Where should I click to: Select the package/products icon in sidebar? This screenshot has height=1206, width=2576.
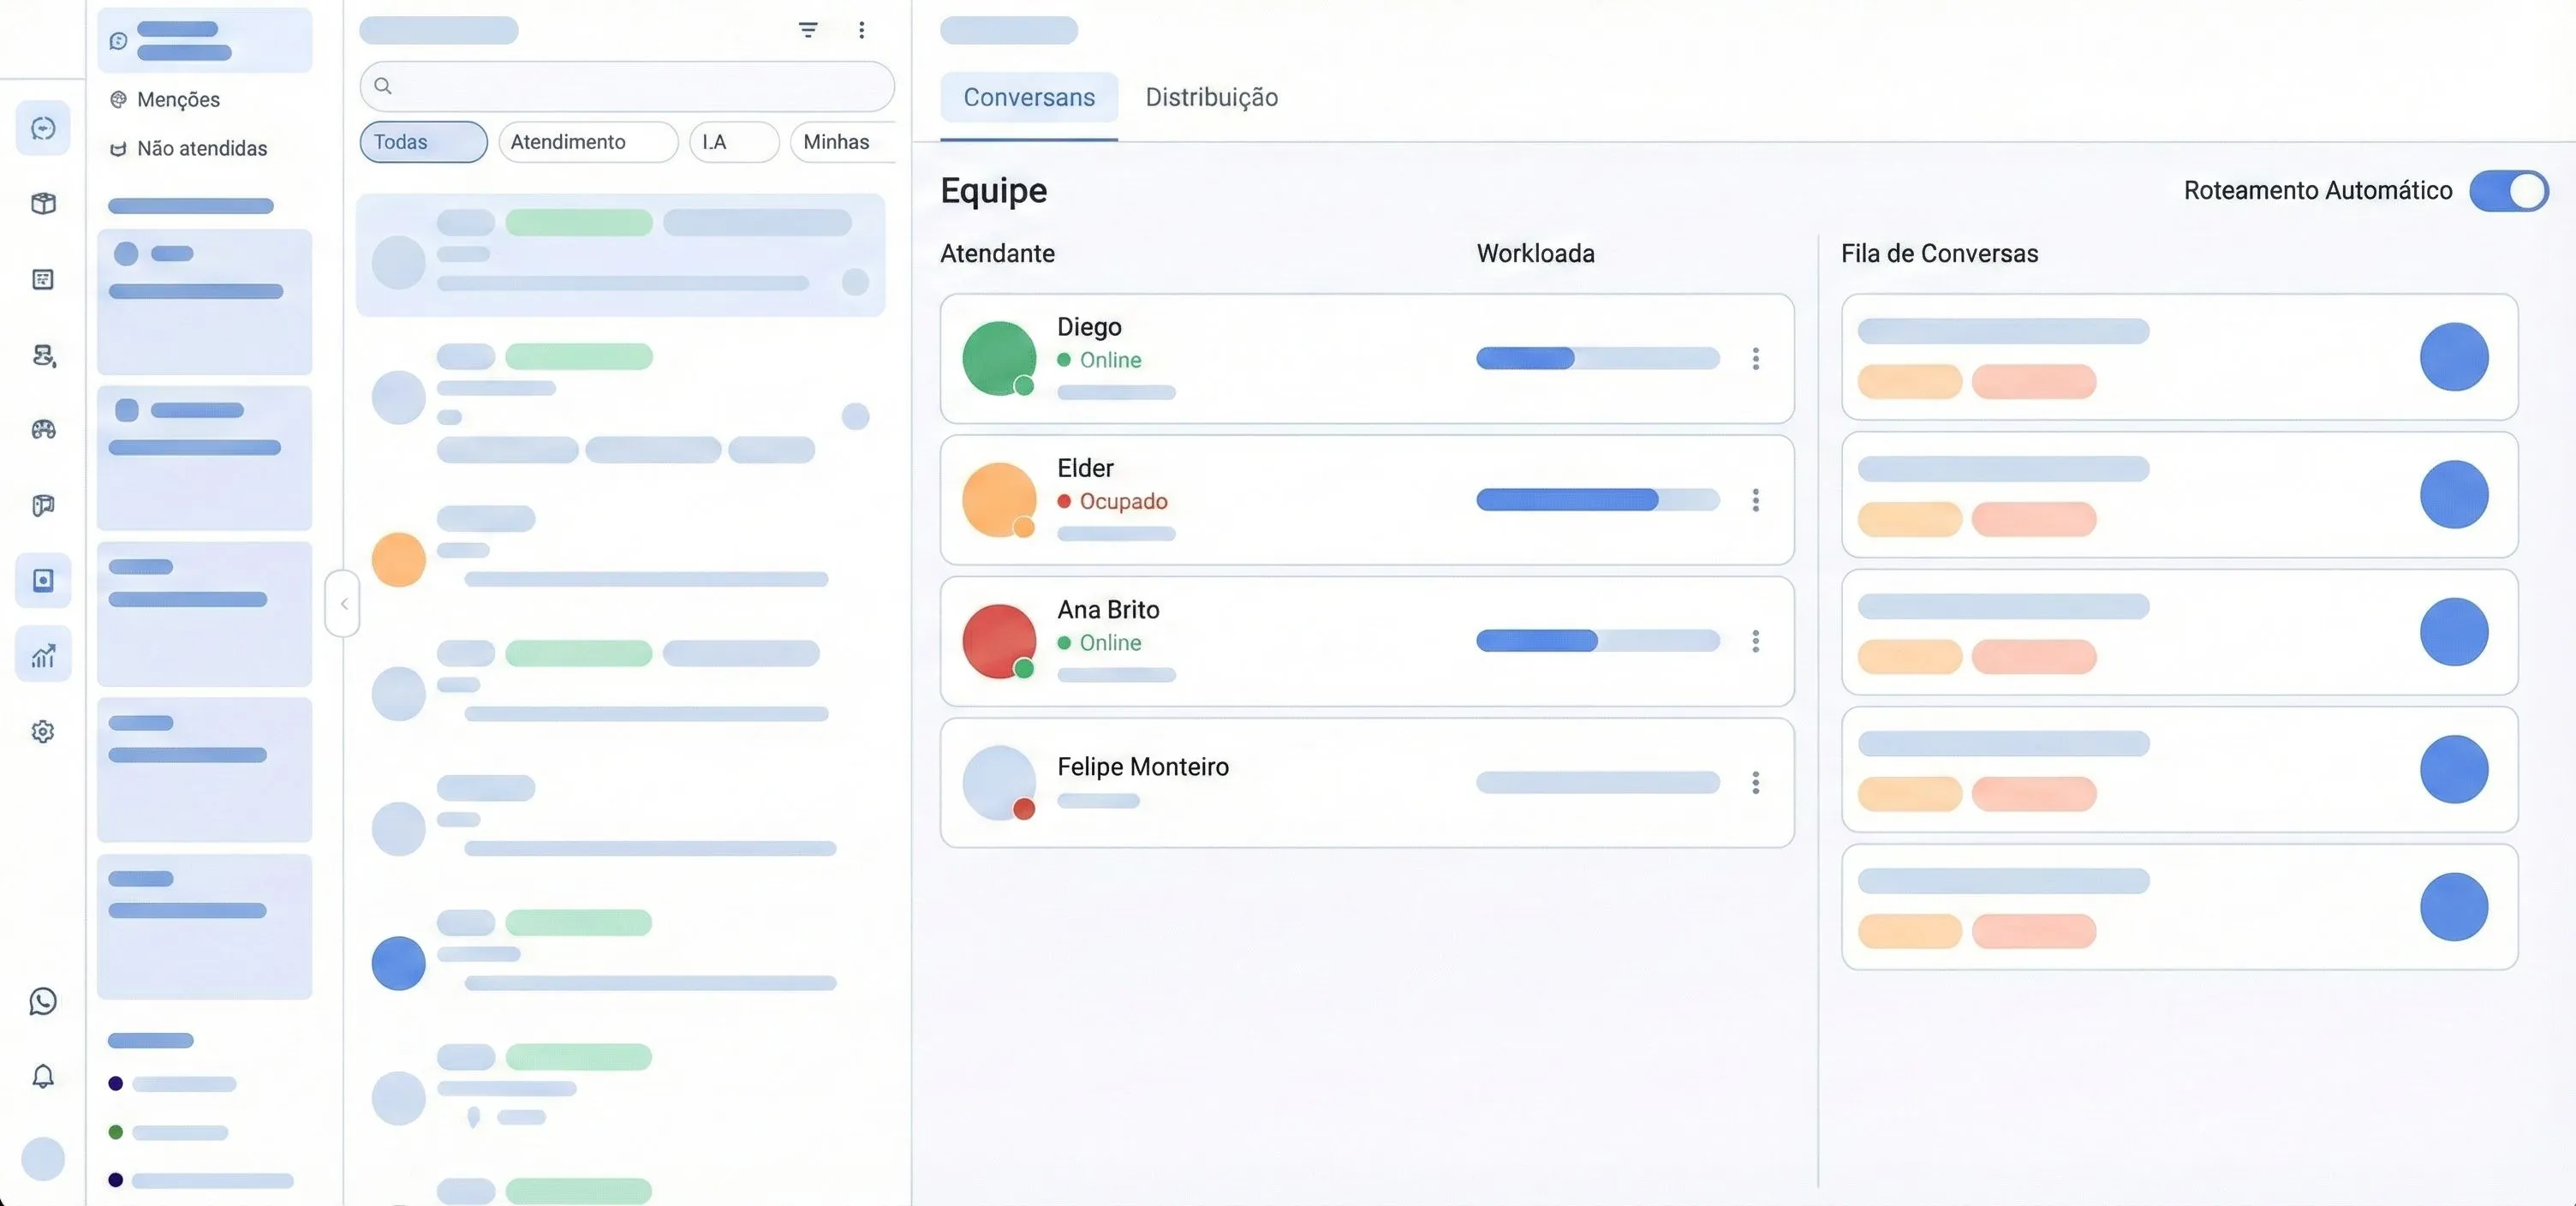(42, 203)
